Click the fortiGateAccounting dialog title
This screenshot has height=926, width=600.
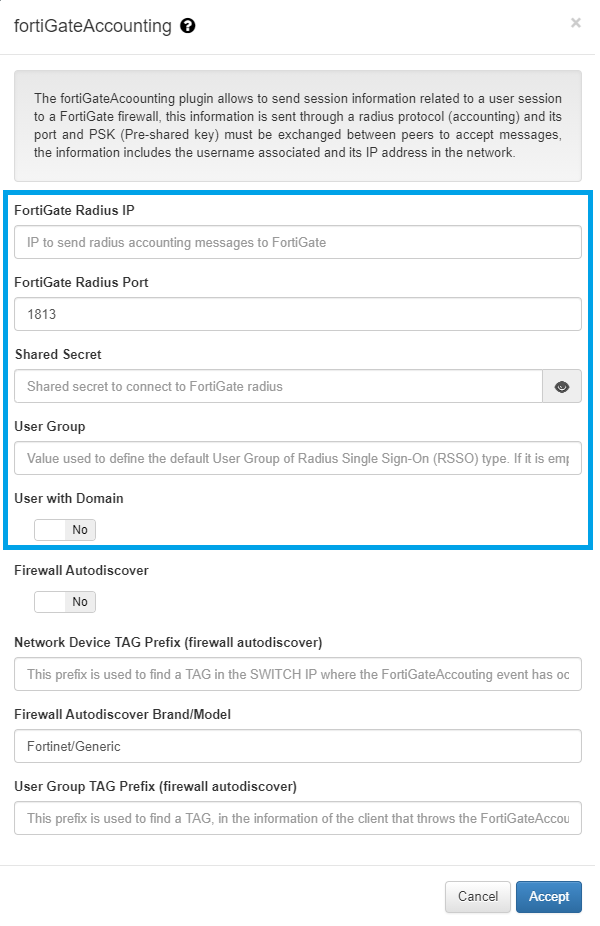[x=93, y=26]
